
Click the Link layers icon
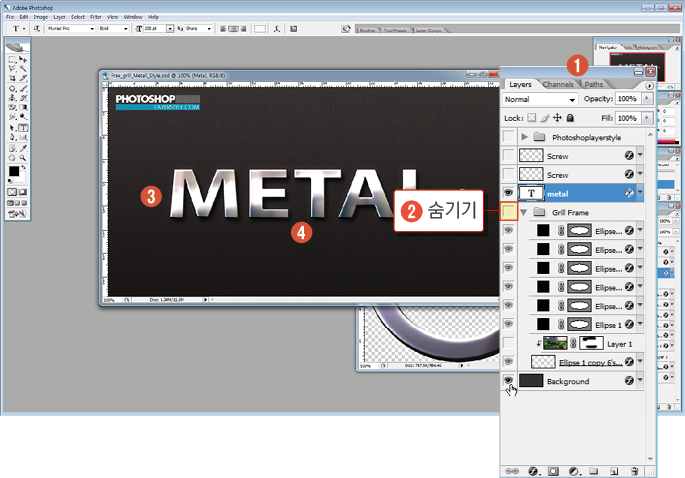tap(512, 471)
